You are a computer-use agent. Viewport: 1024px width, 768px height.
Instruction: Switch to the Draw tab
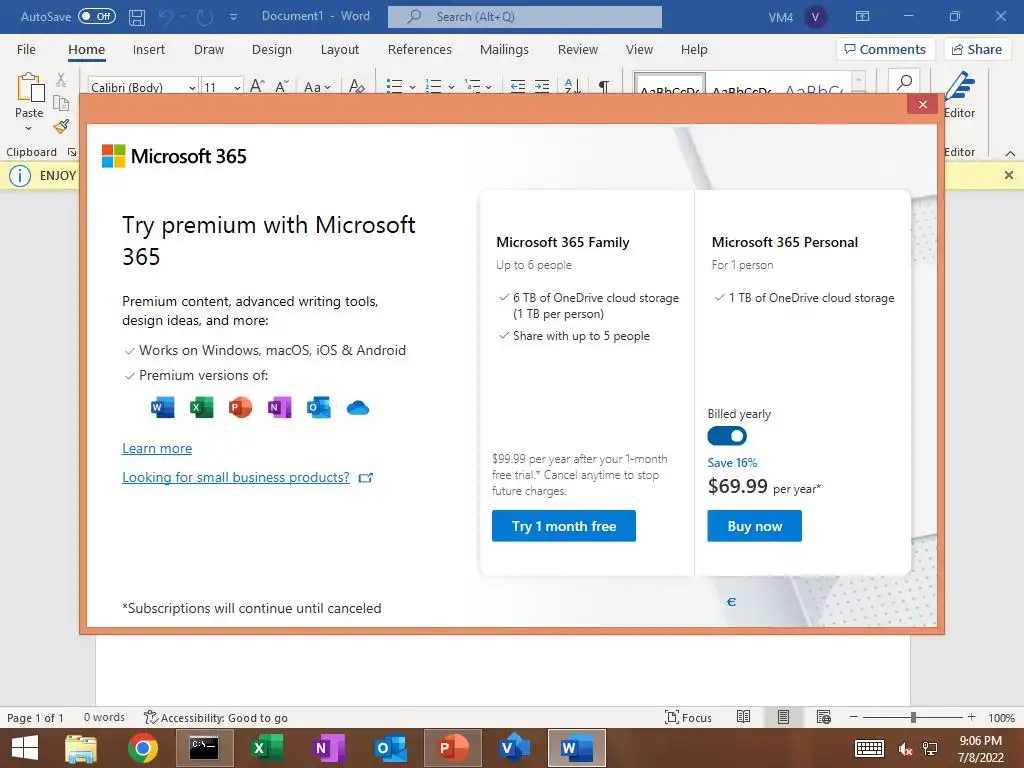pyautogui.click(x=208, y=50)
